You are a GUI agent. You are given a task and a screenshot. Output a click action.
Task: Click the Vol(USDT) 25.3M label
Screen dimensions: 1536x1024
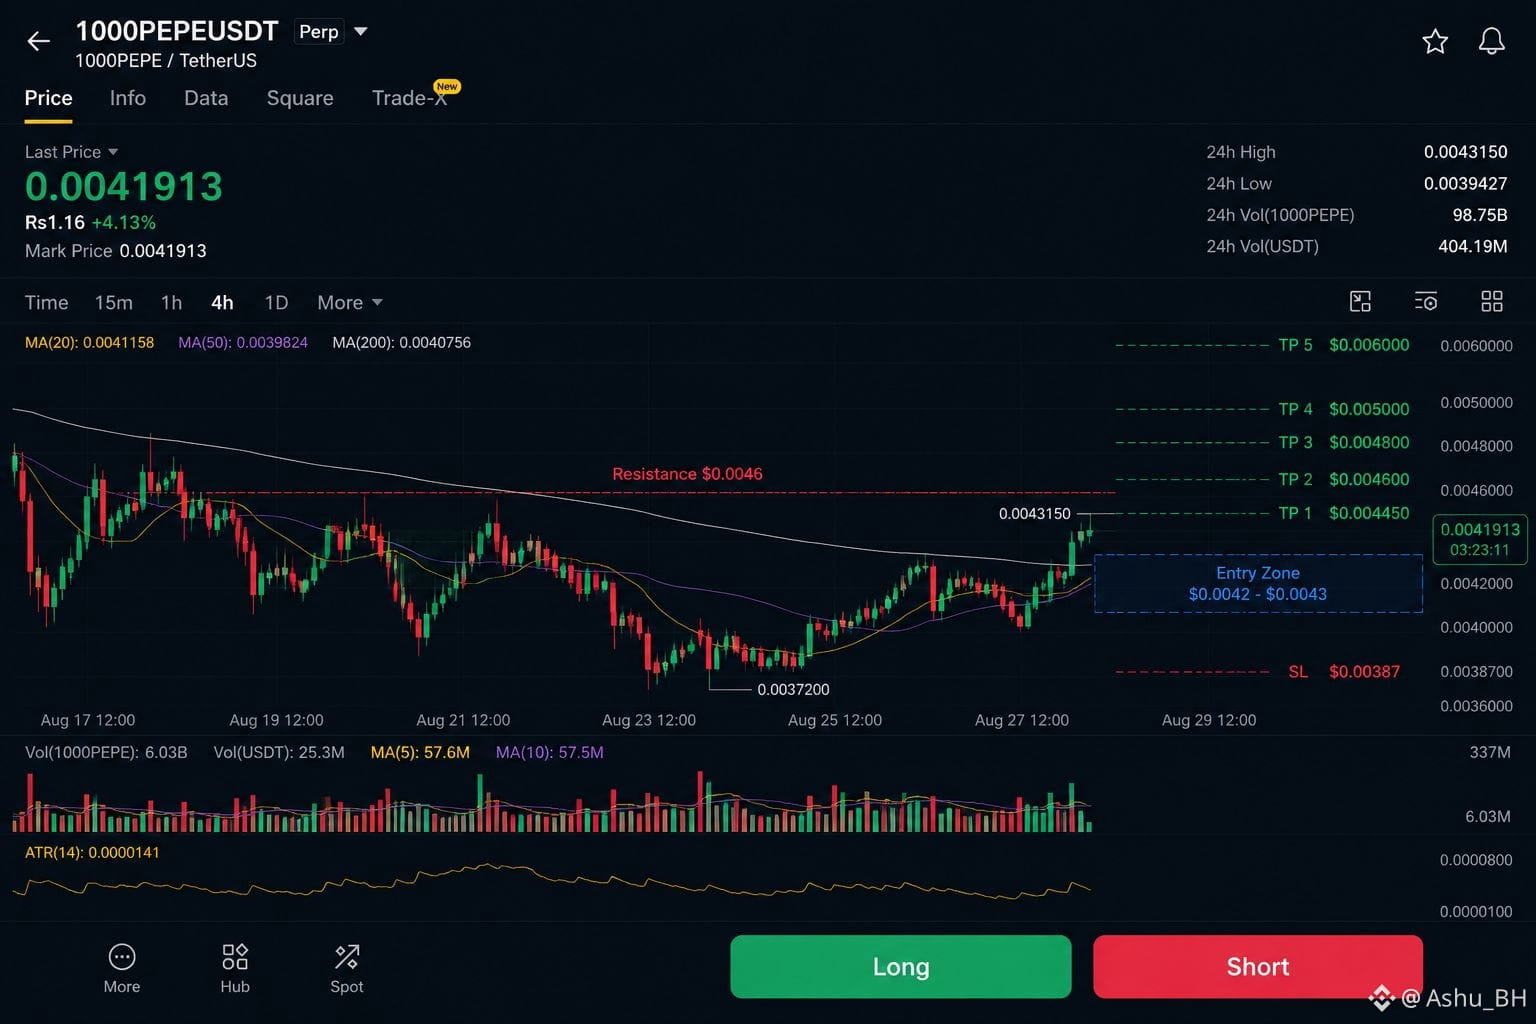[279, 753]
